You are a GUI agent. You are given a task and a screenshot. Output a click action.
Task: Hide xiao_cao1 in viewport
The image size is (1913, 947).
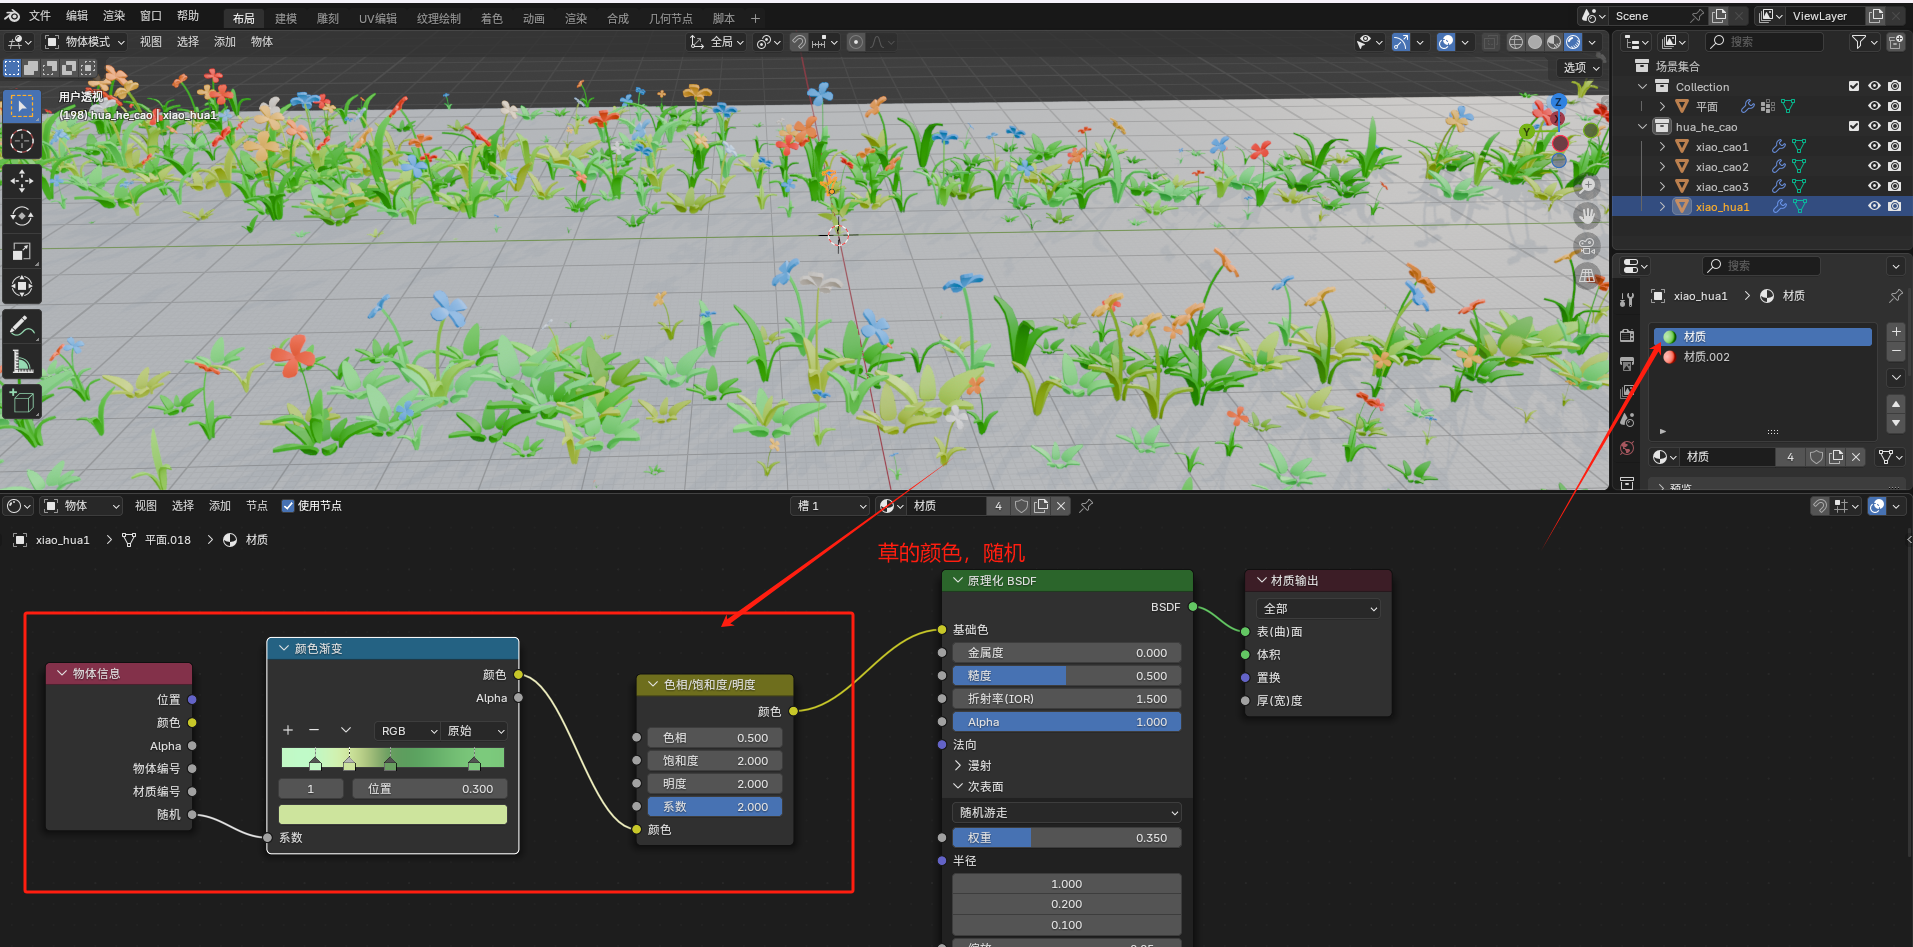1875,147
